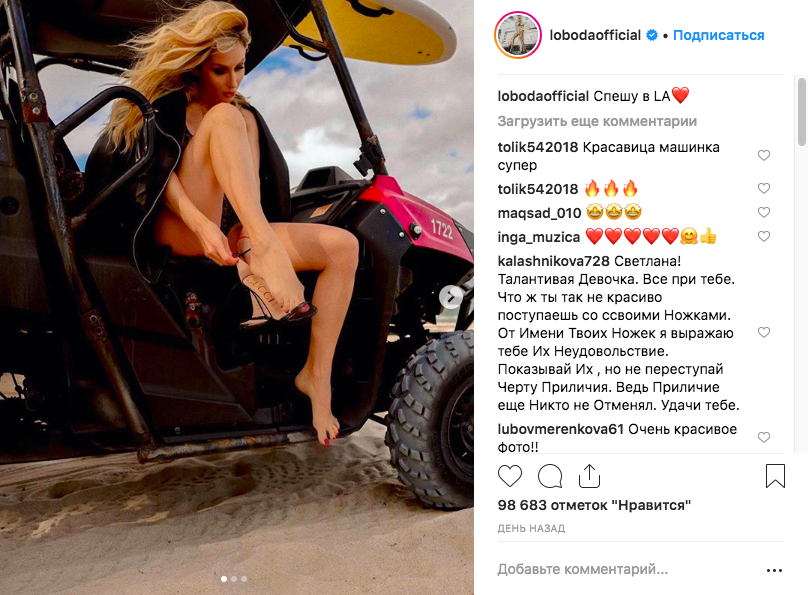
Task: Like tolik542018's "Красавица машинка" comment
Action: pyautogui.click(x=764, y=155)
